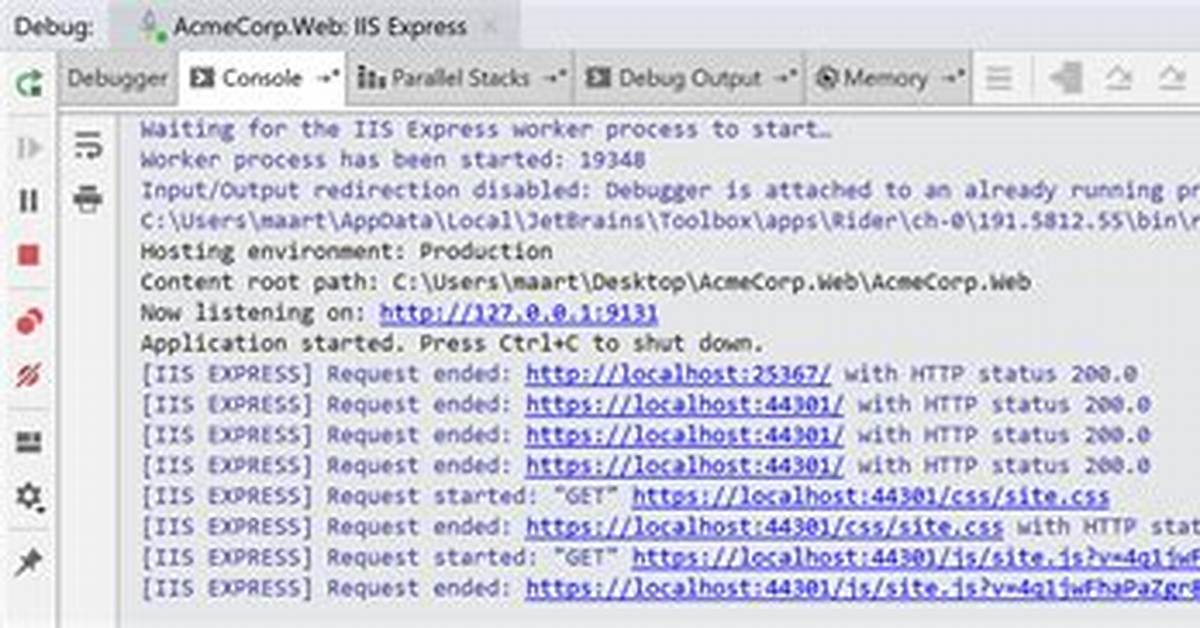Screen dimensions: 1200x628
Task: Click AcmeCorp.Web run configuration icon in title
Action: tap(152, 26)
